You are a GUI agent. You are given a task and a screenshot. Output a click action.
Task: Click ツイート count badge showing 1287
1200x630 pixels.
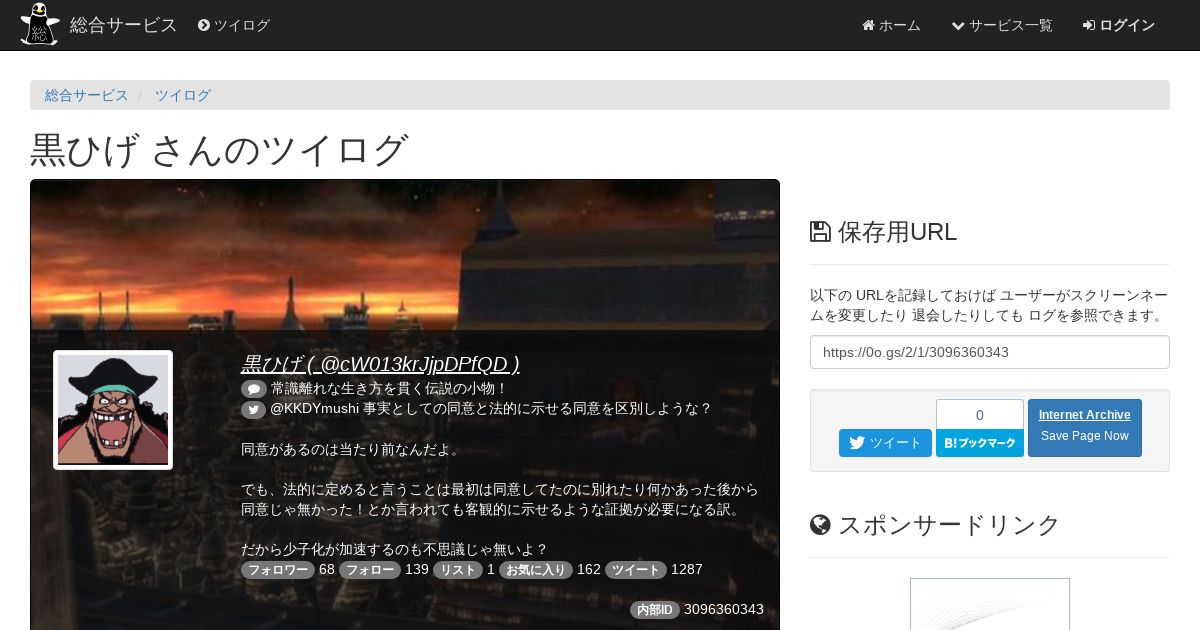pyautogui.click(x=636, y=570)
